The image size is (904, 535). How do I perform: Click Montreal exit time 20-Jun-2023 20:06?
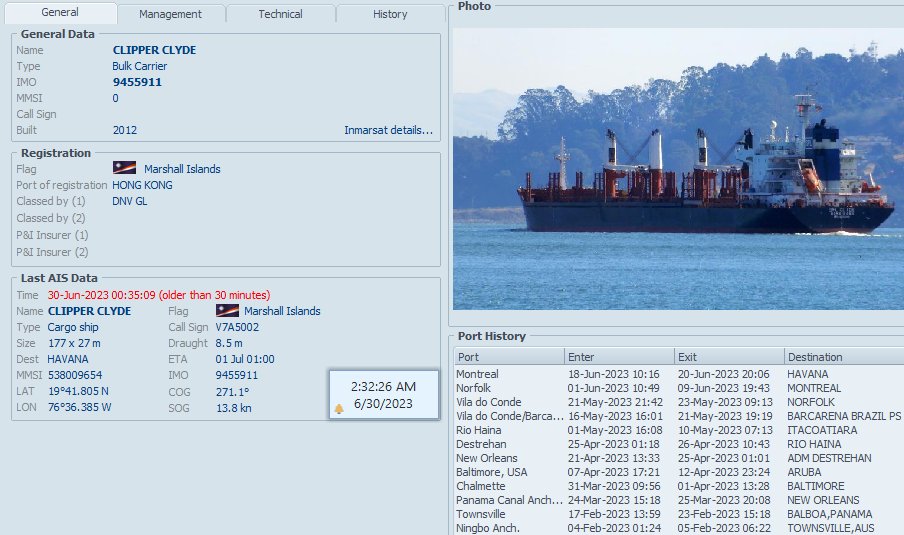pyautogui.click(x=724, y=374)
